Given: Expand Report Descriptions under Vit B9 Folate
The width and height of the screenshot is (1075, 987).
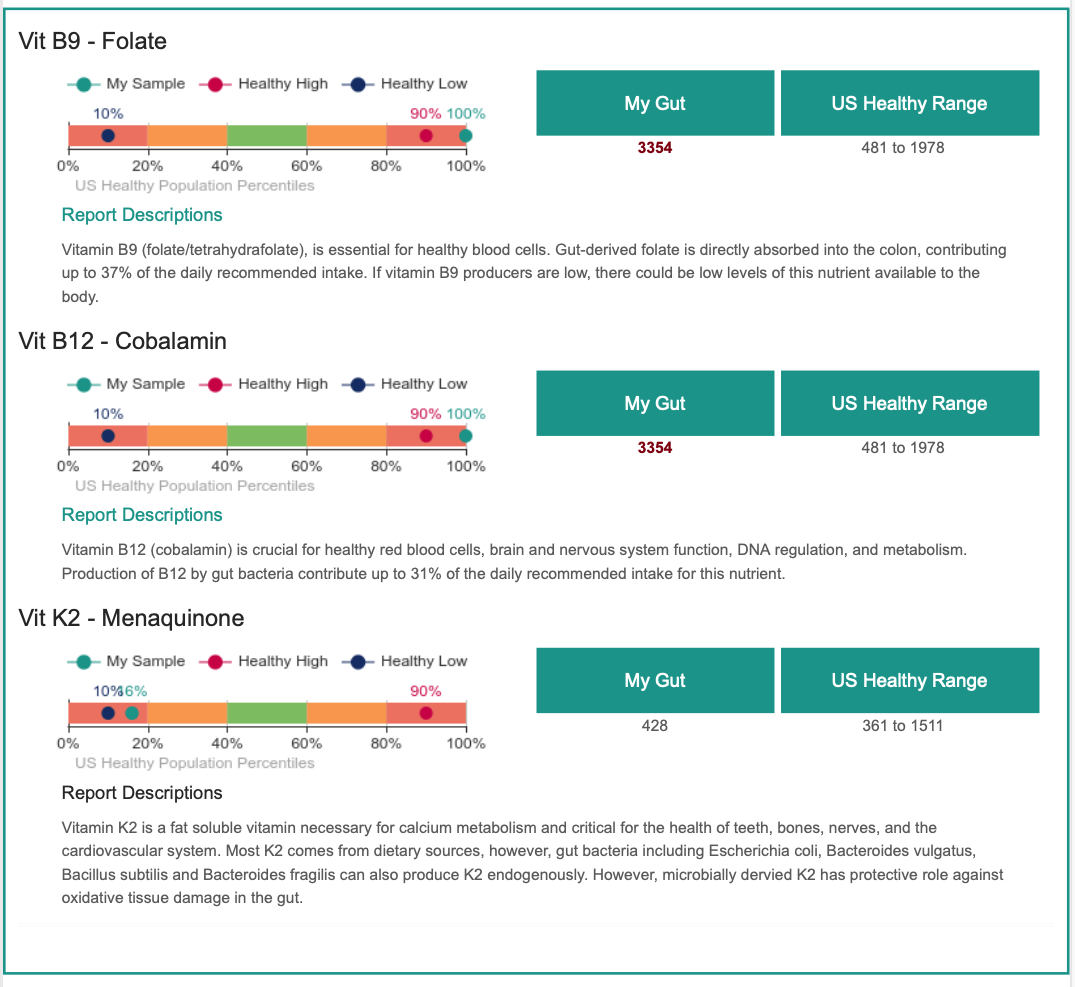Looking at the screenshot, I should (142, 215).
